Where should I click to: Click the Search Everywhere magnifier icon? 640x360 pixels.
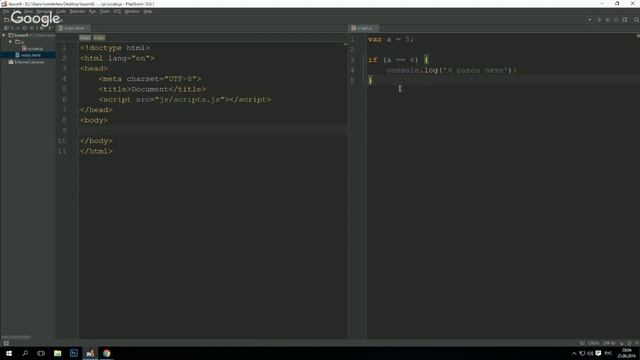click(x=636, y=20)
